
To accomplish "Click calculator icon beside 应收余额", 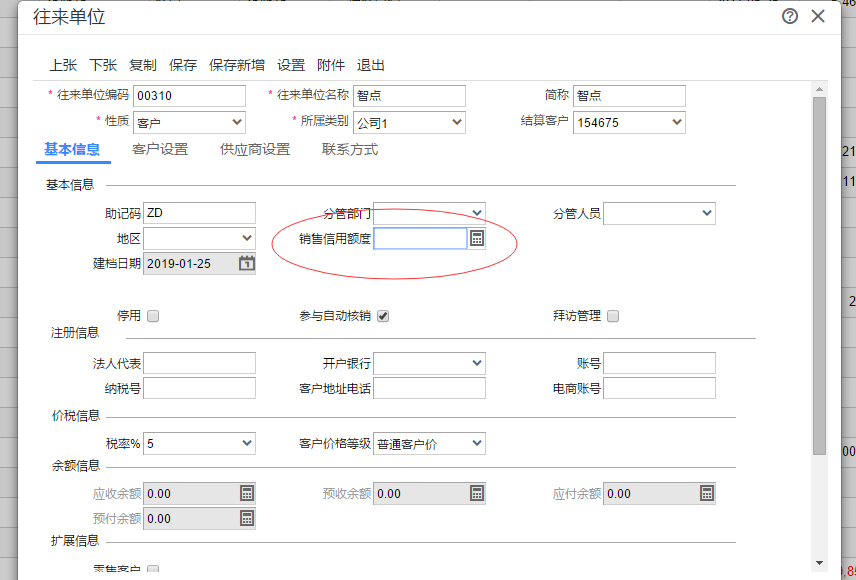I will click(247, 493).
